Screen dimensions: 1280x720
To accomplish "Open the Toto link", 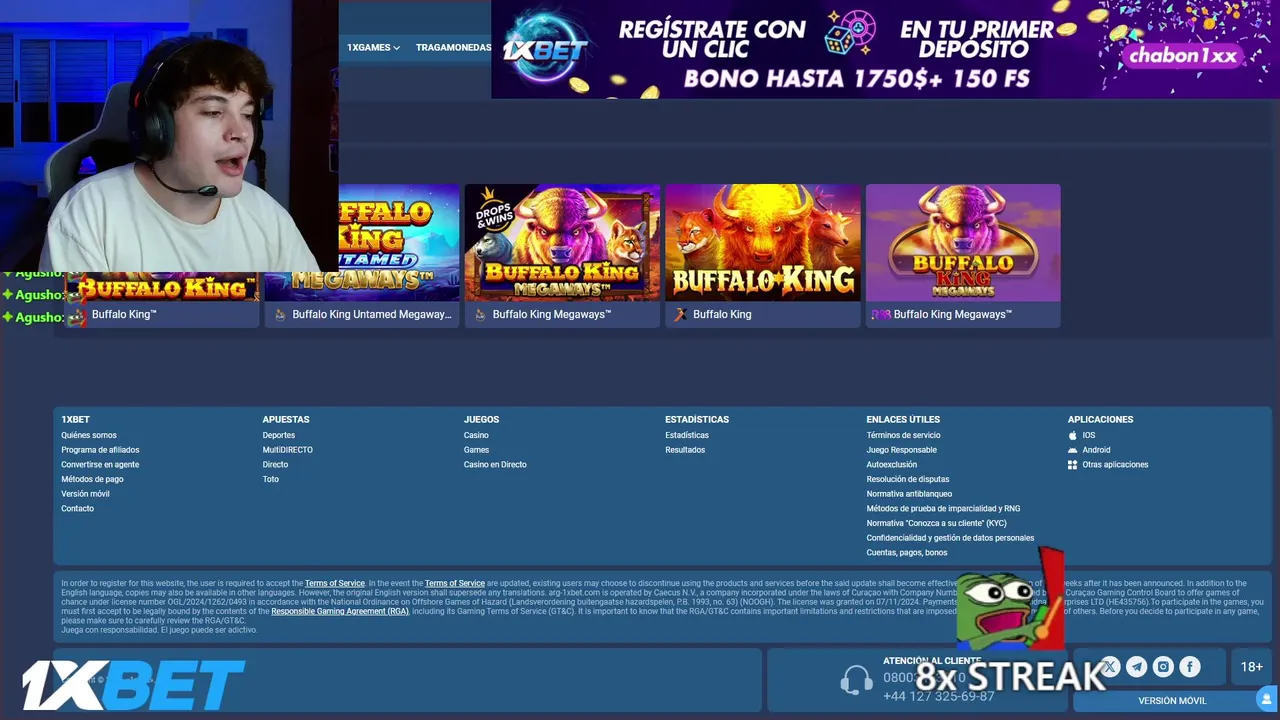I will pos(271,479).
